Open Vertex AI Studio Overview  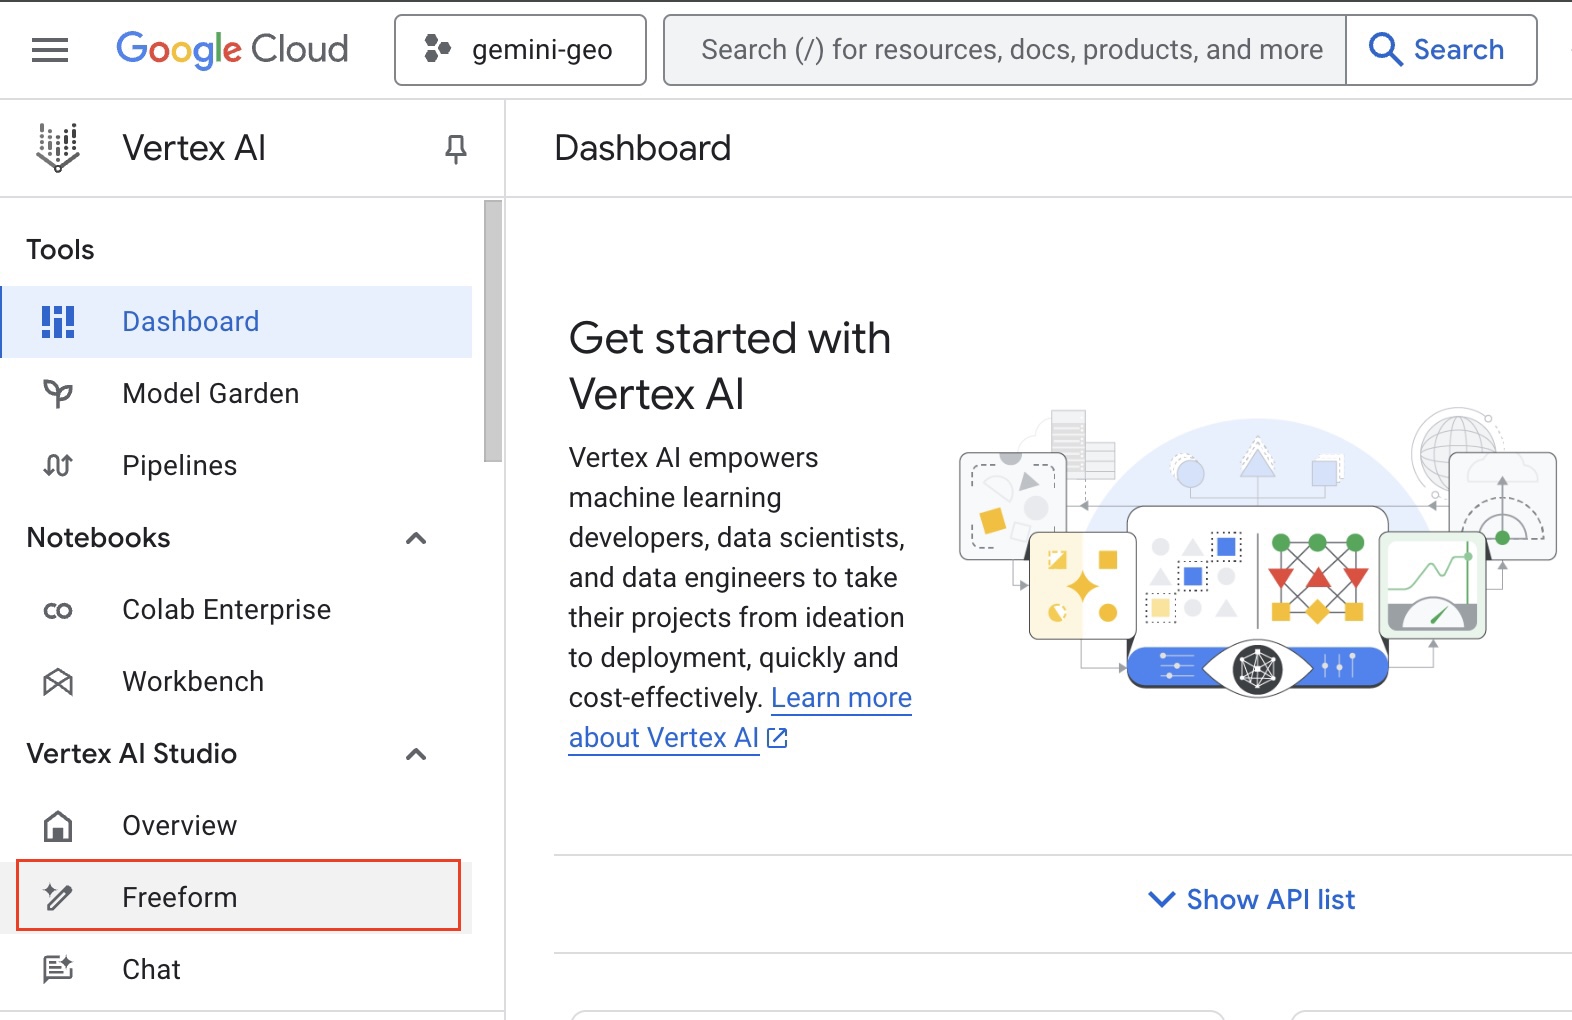coord(237,826)
